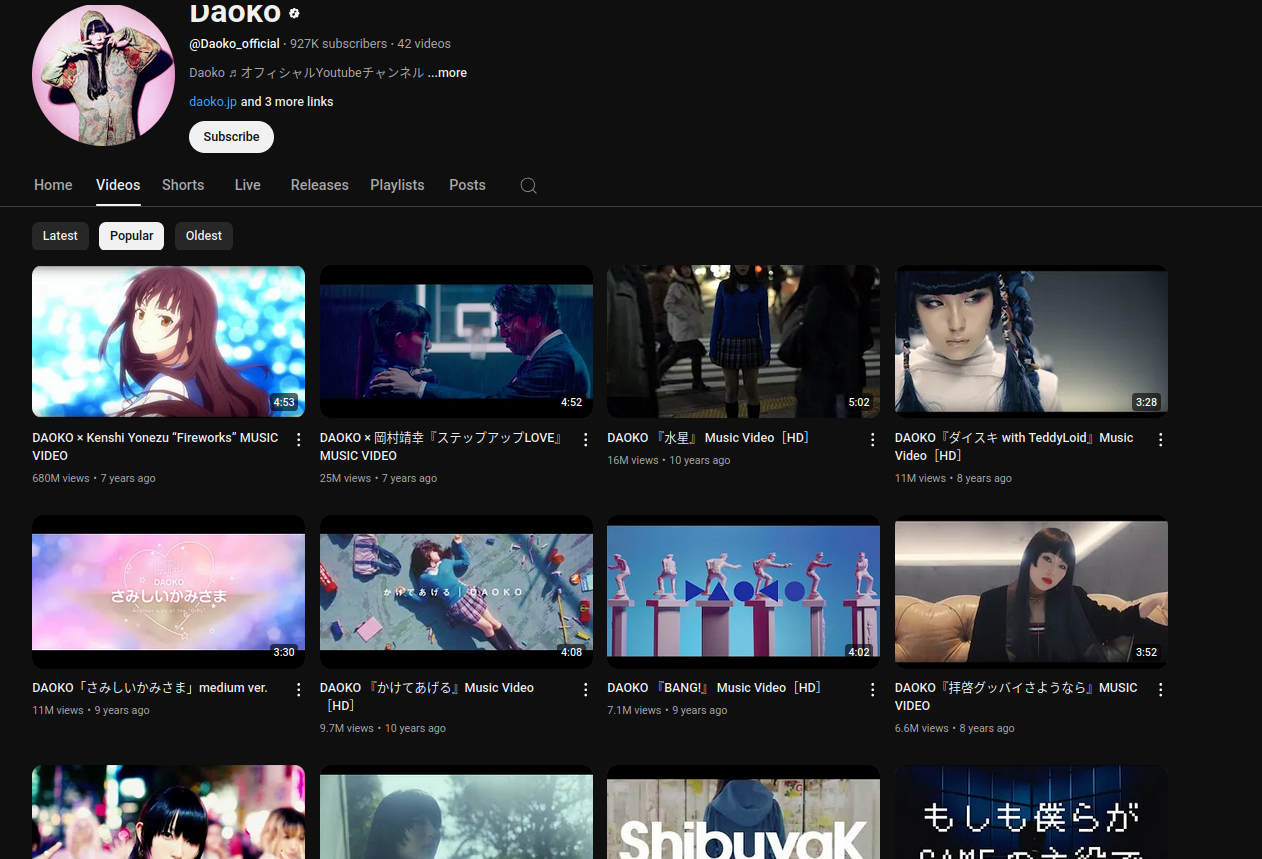This screenshot has height=859, width=1262.
Task: Click '680M views' under Fireworks video
Action: (x=61, y=479)
